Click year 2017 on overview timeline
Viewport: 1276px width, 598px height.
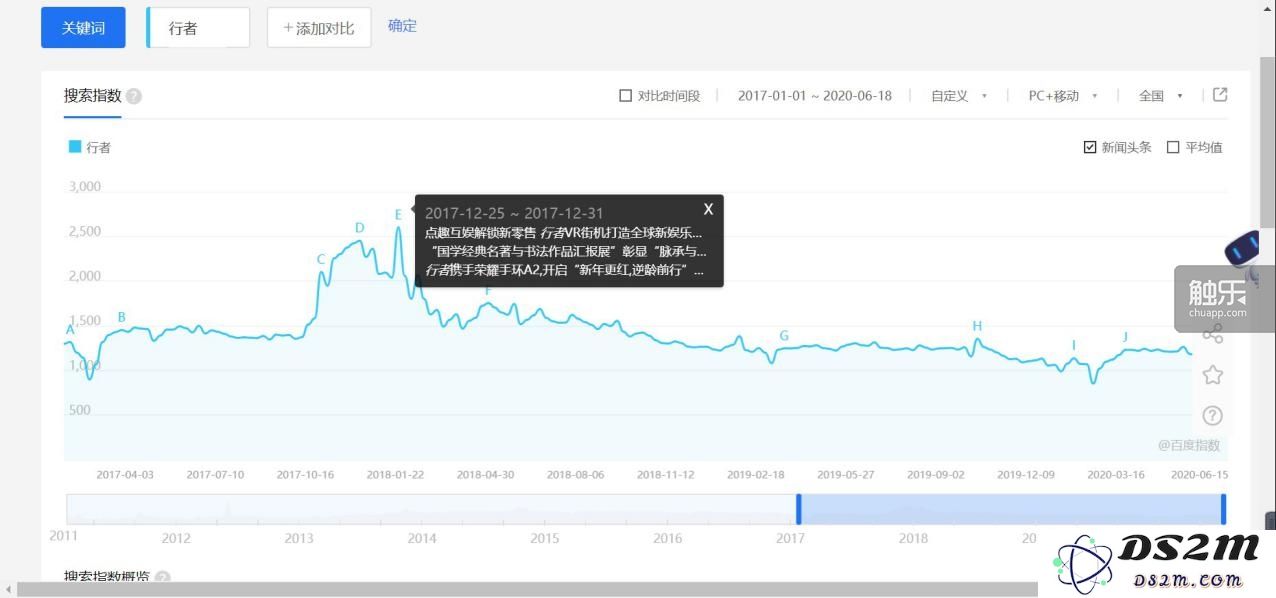[x=790, y=538]
